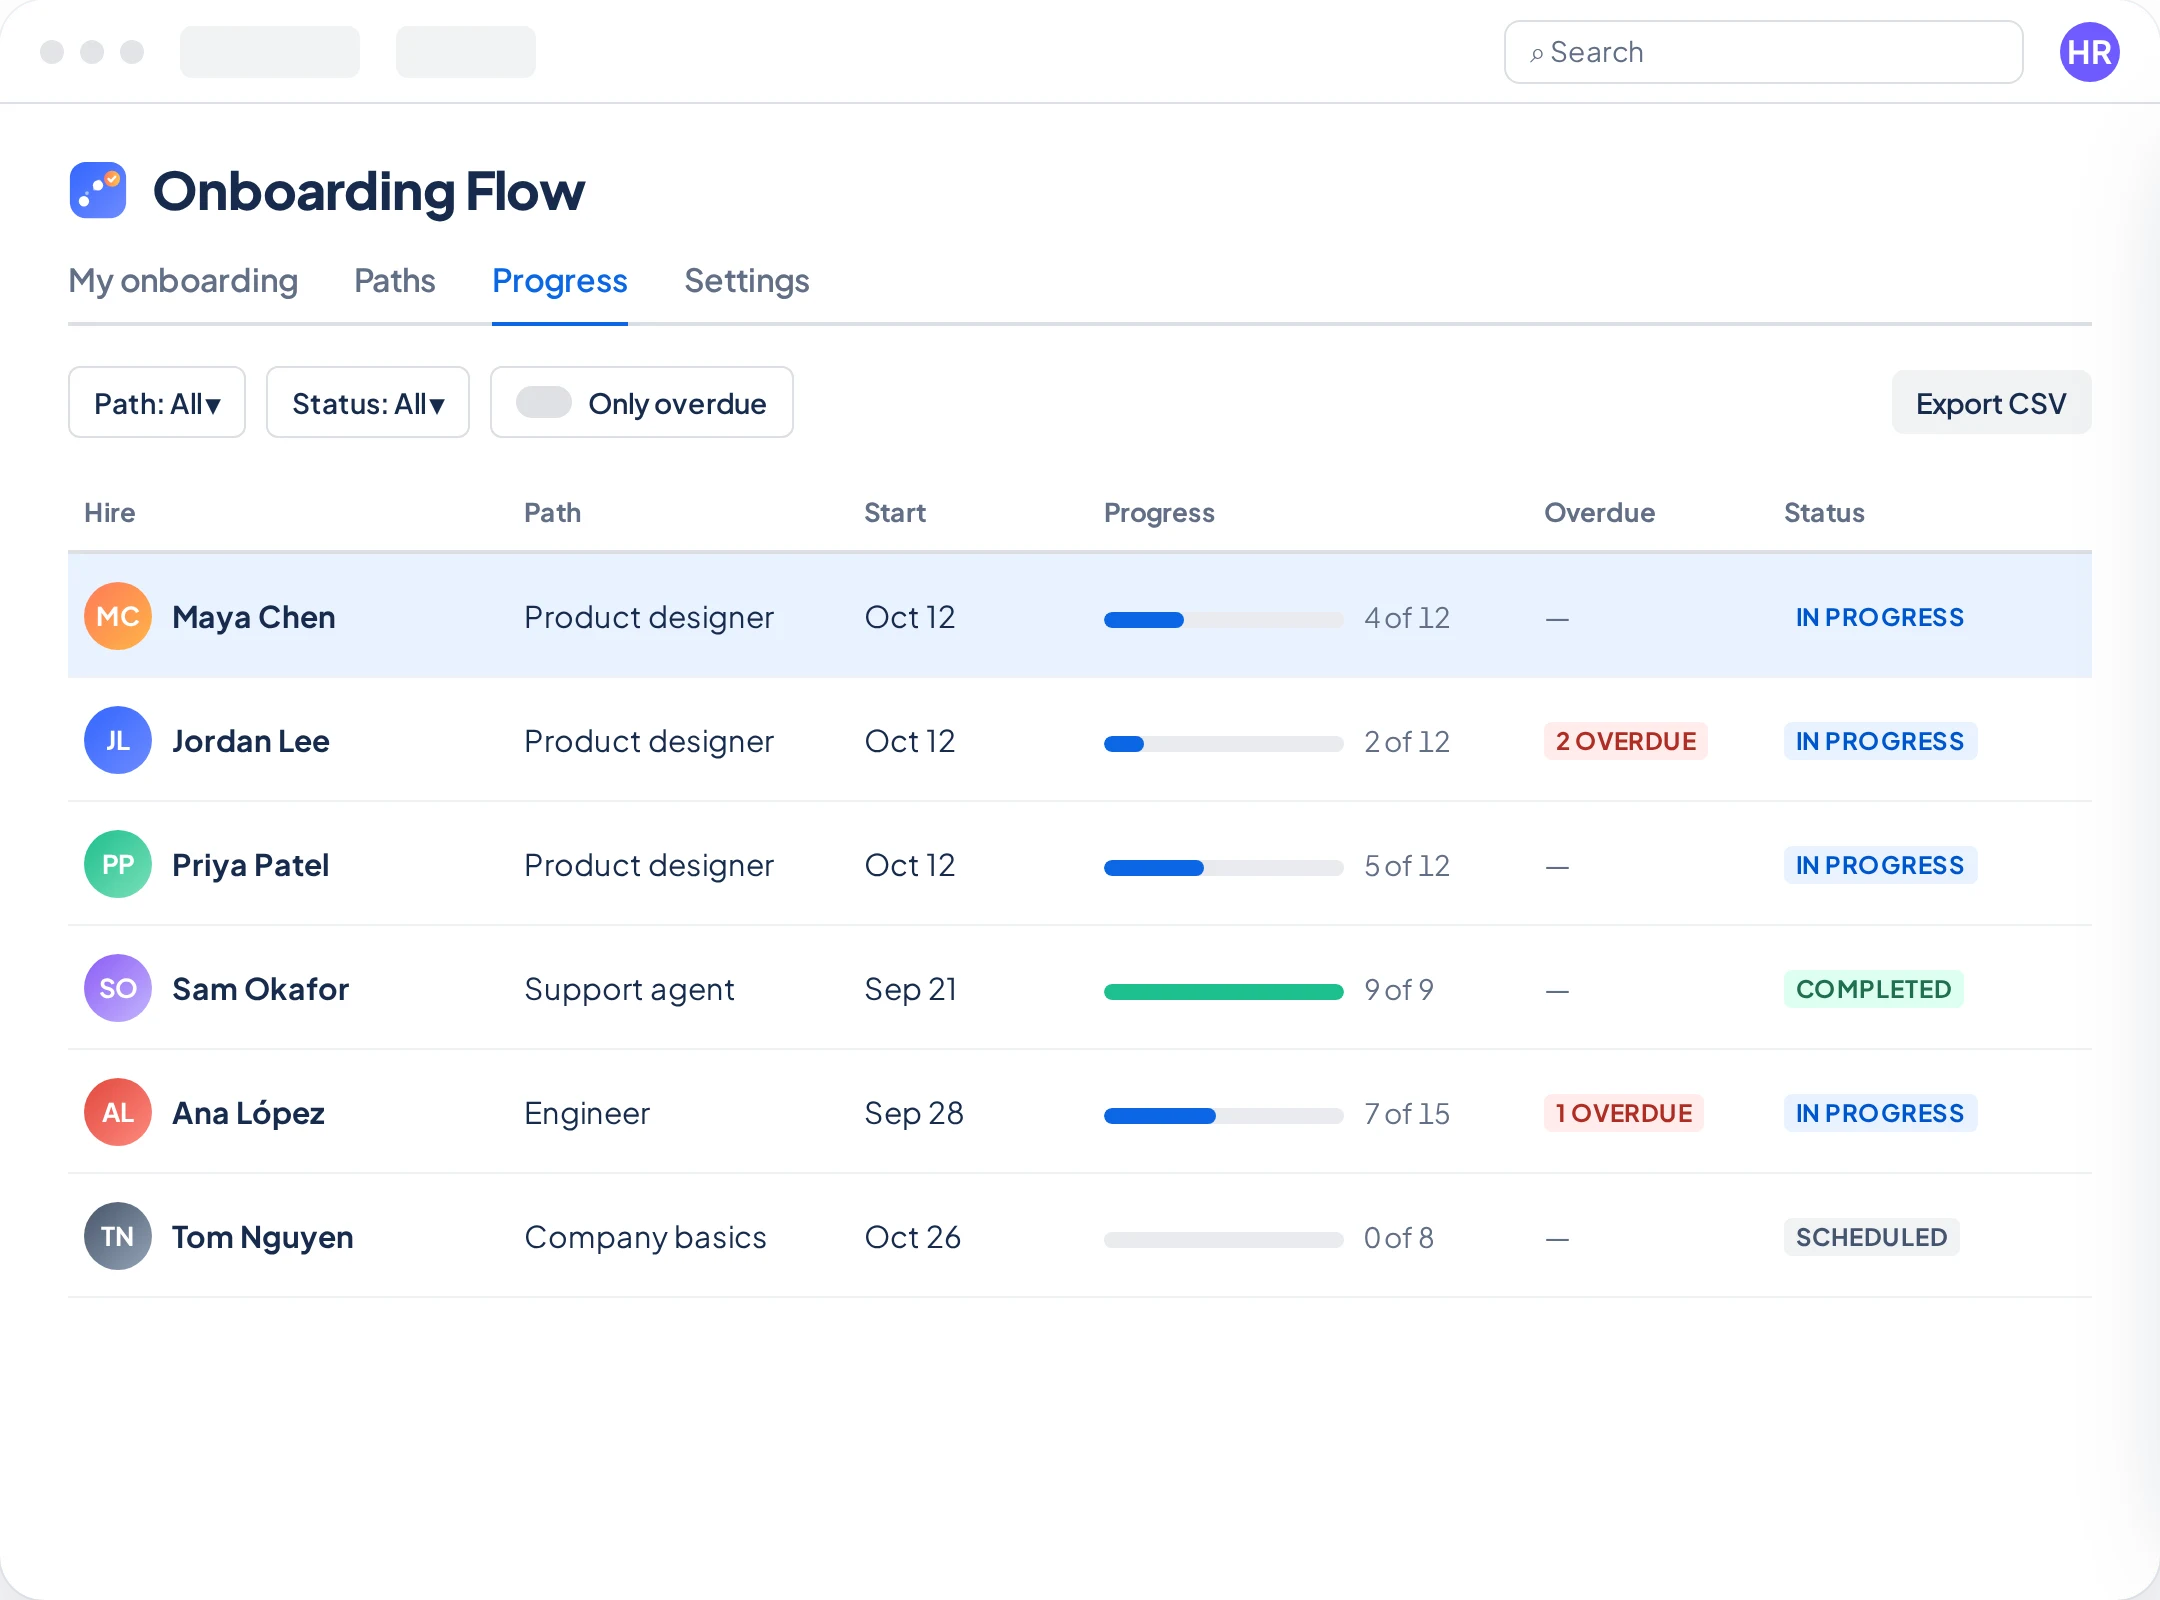The image size is (2160, 1600).
Task: Click Maya Chen's MC avatar
Action: [x=118, y=616]
